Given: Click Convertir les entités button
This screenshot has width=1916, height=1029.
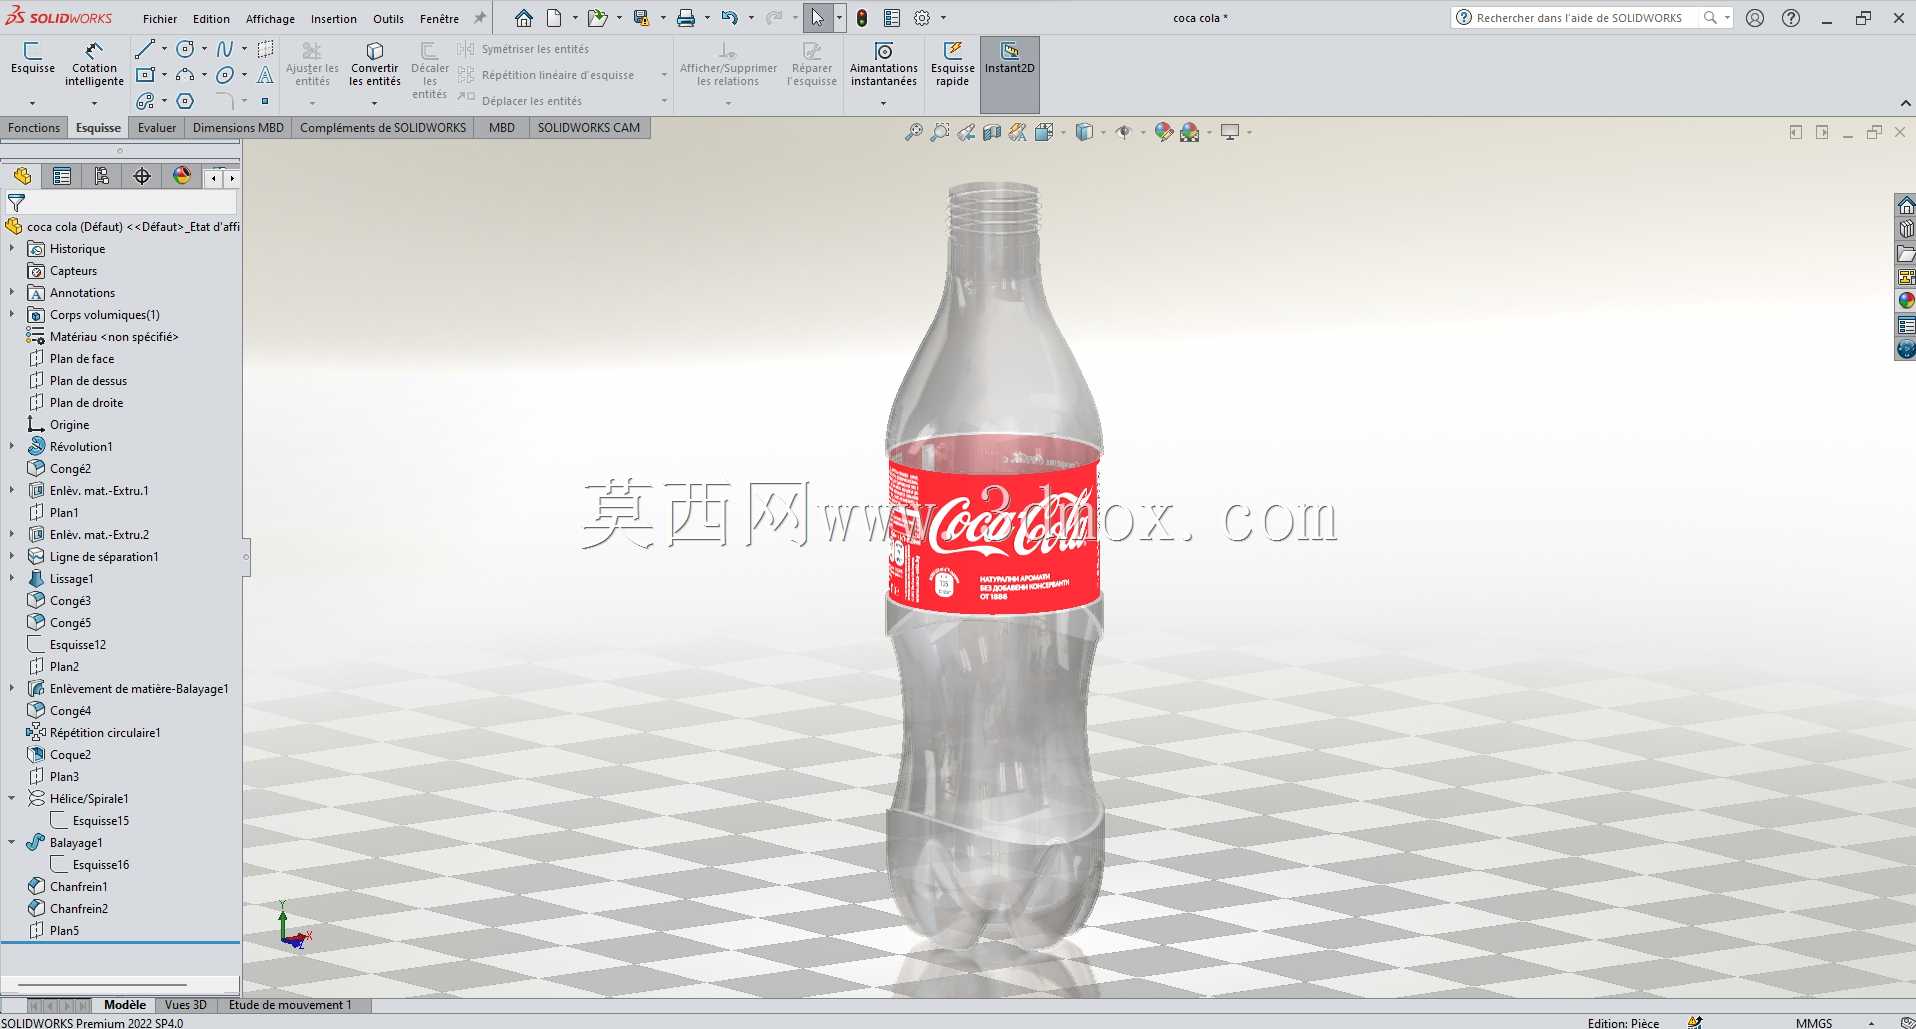Looking at the screenshot, I should [x=375, y=65].
